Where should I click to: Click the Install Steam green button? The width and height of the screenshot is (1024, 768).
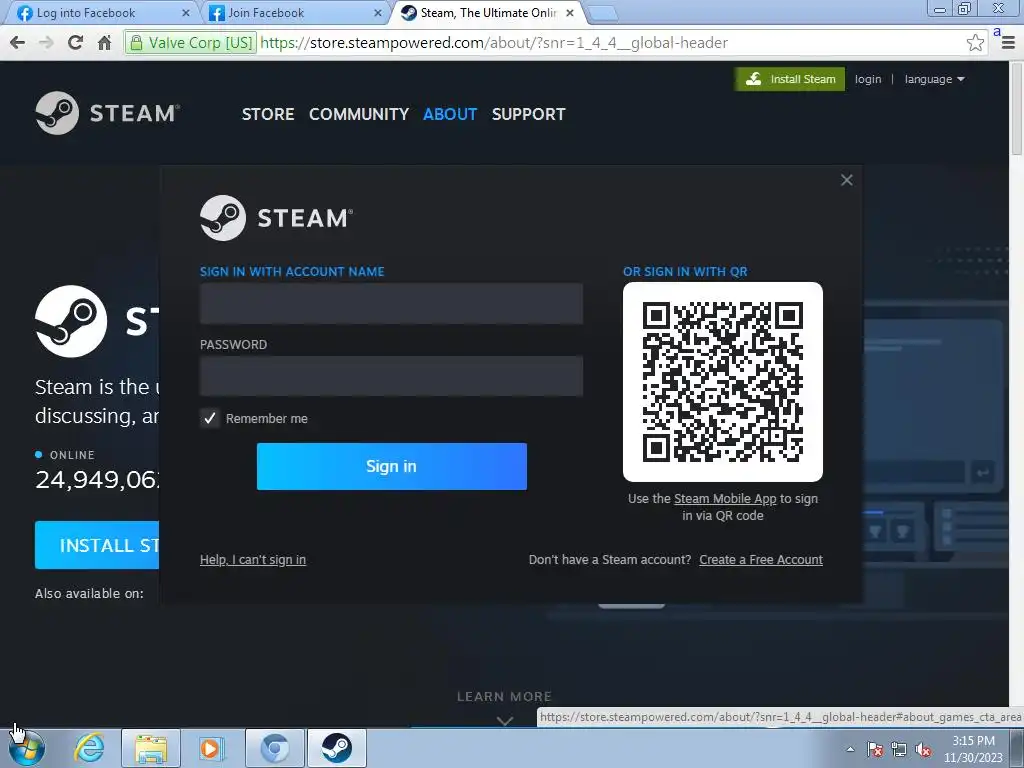(x=790, y=79)
